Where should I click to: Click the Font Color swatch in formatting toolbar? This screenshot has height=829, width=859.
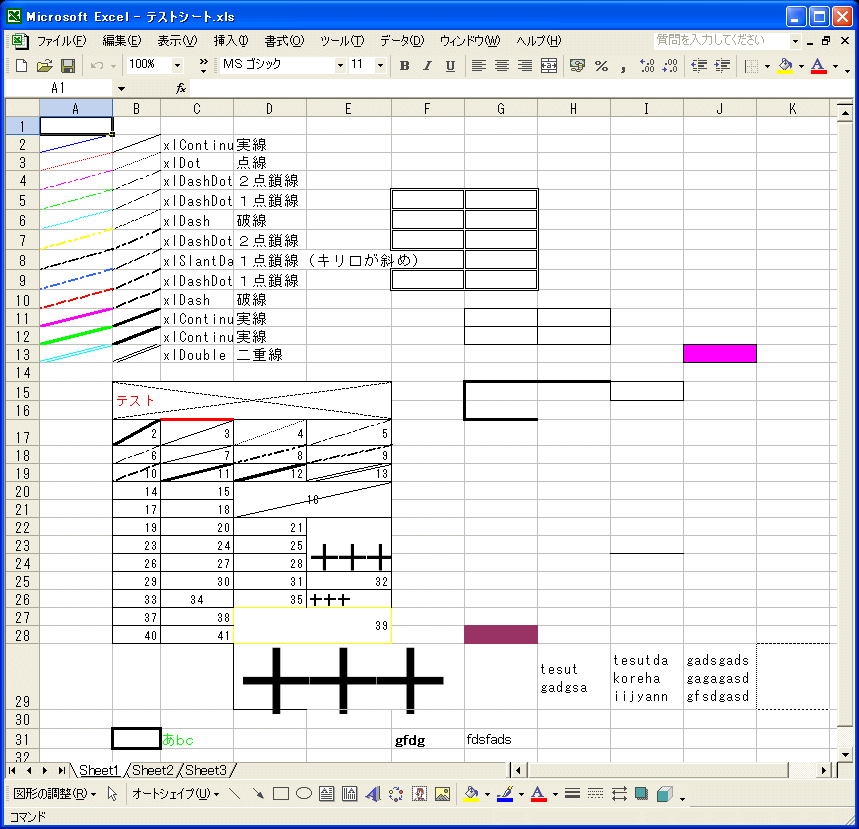pos(818,65)
